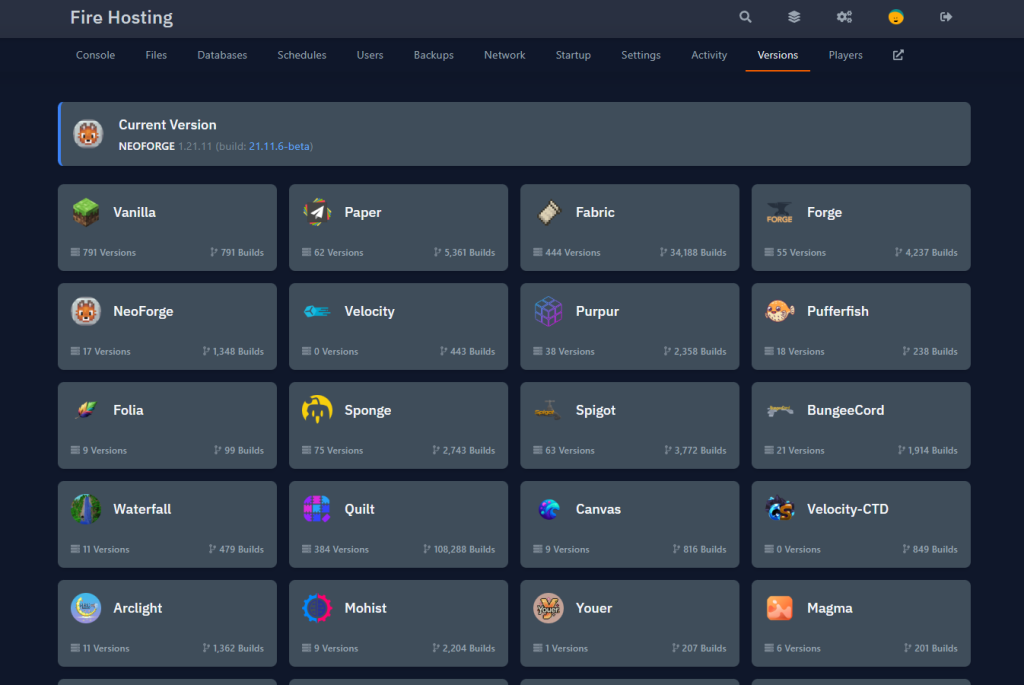
Task: Select the Sponge logo icon
Action: point(316,410)
